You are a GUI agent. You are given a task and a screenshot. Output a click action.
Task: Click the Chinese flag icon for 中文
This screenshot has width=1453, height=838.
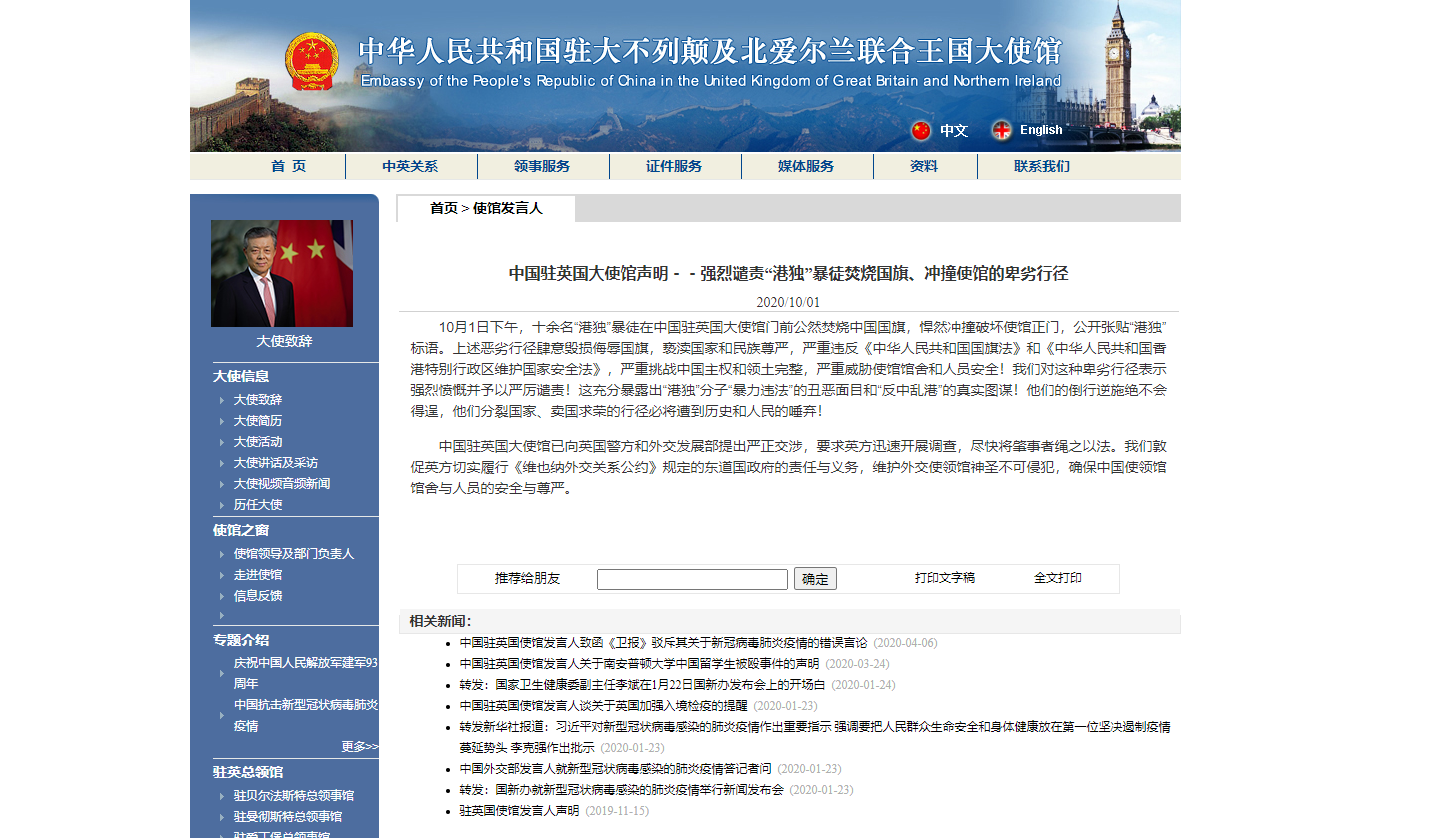coord(920,130)
